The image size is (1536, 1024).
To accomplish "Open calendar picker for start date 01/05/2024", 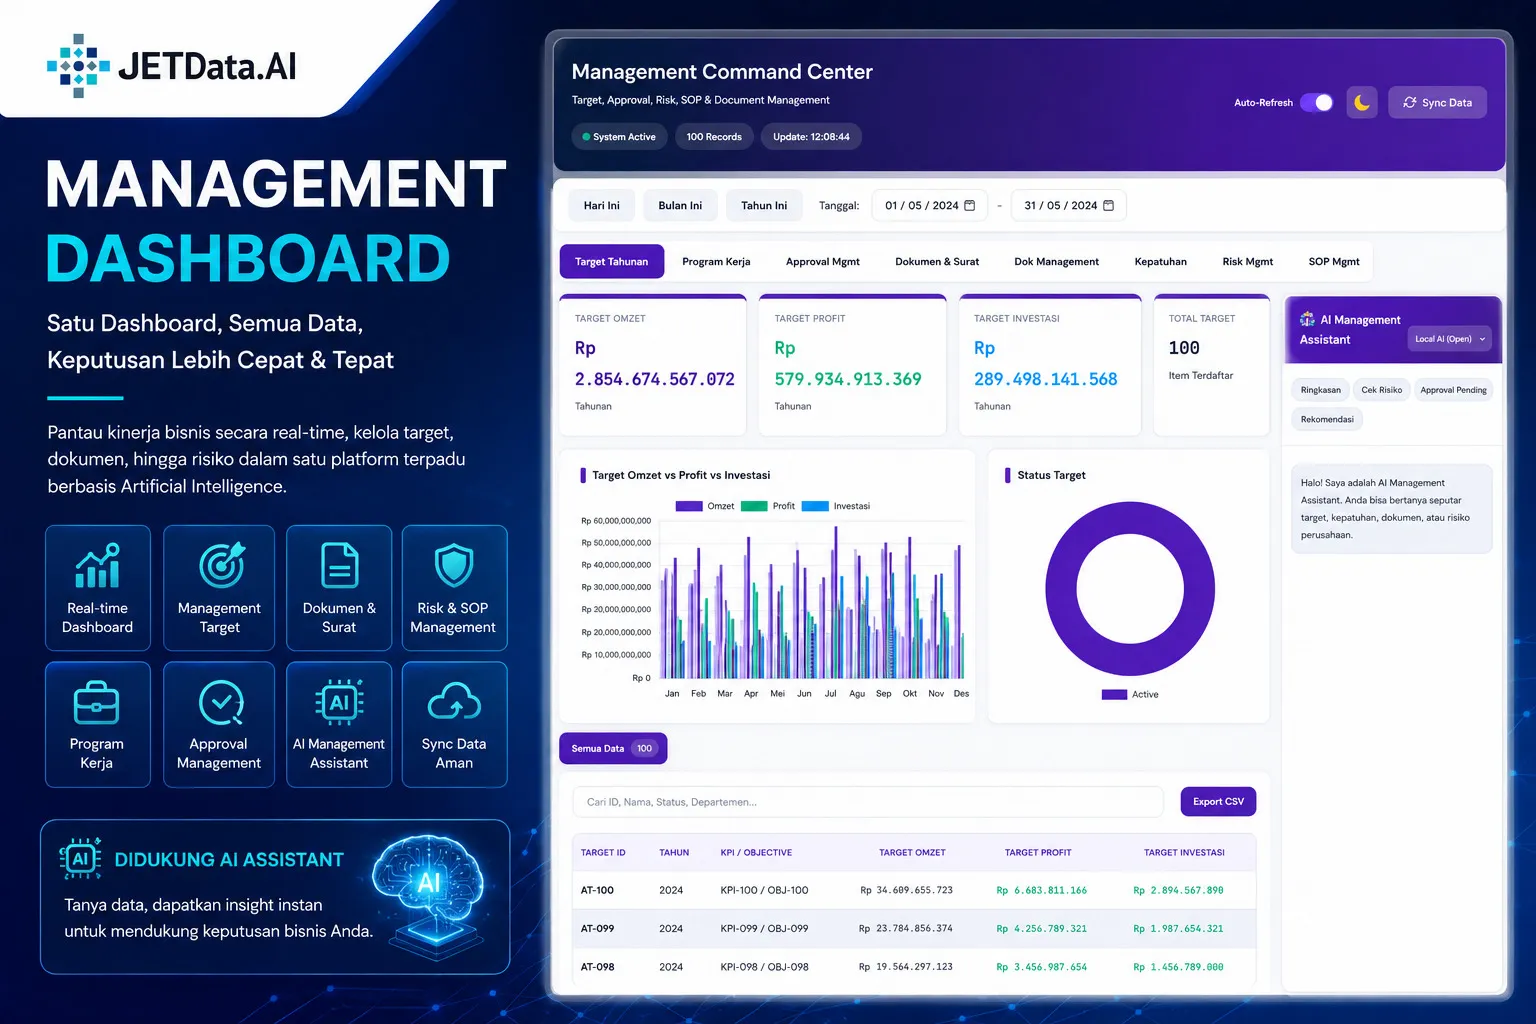I will point(969,205).
